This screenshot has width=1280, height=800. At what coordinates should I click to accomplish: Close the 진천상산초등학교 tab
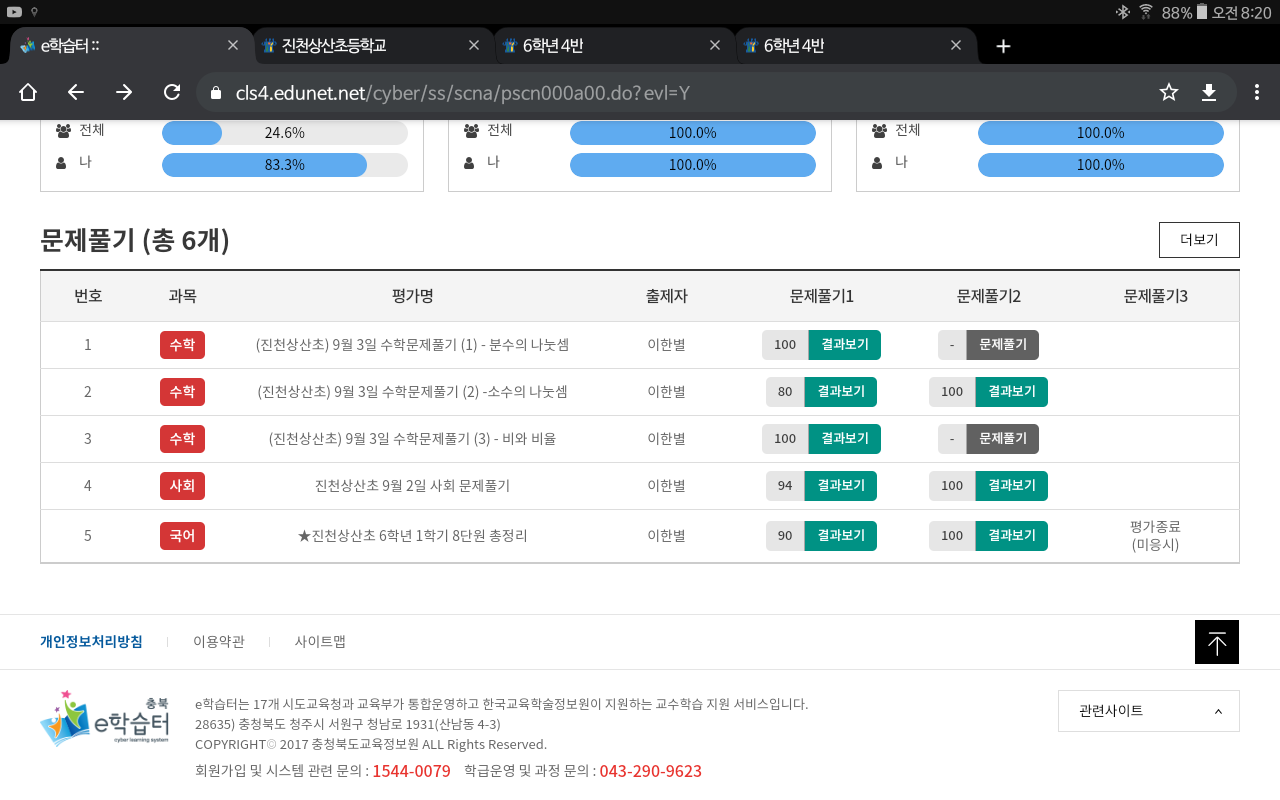click(474, 45)
